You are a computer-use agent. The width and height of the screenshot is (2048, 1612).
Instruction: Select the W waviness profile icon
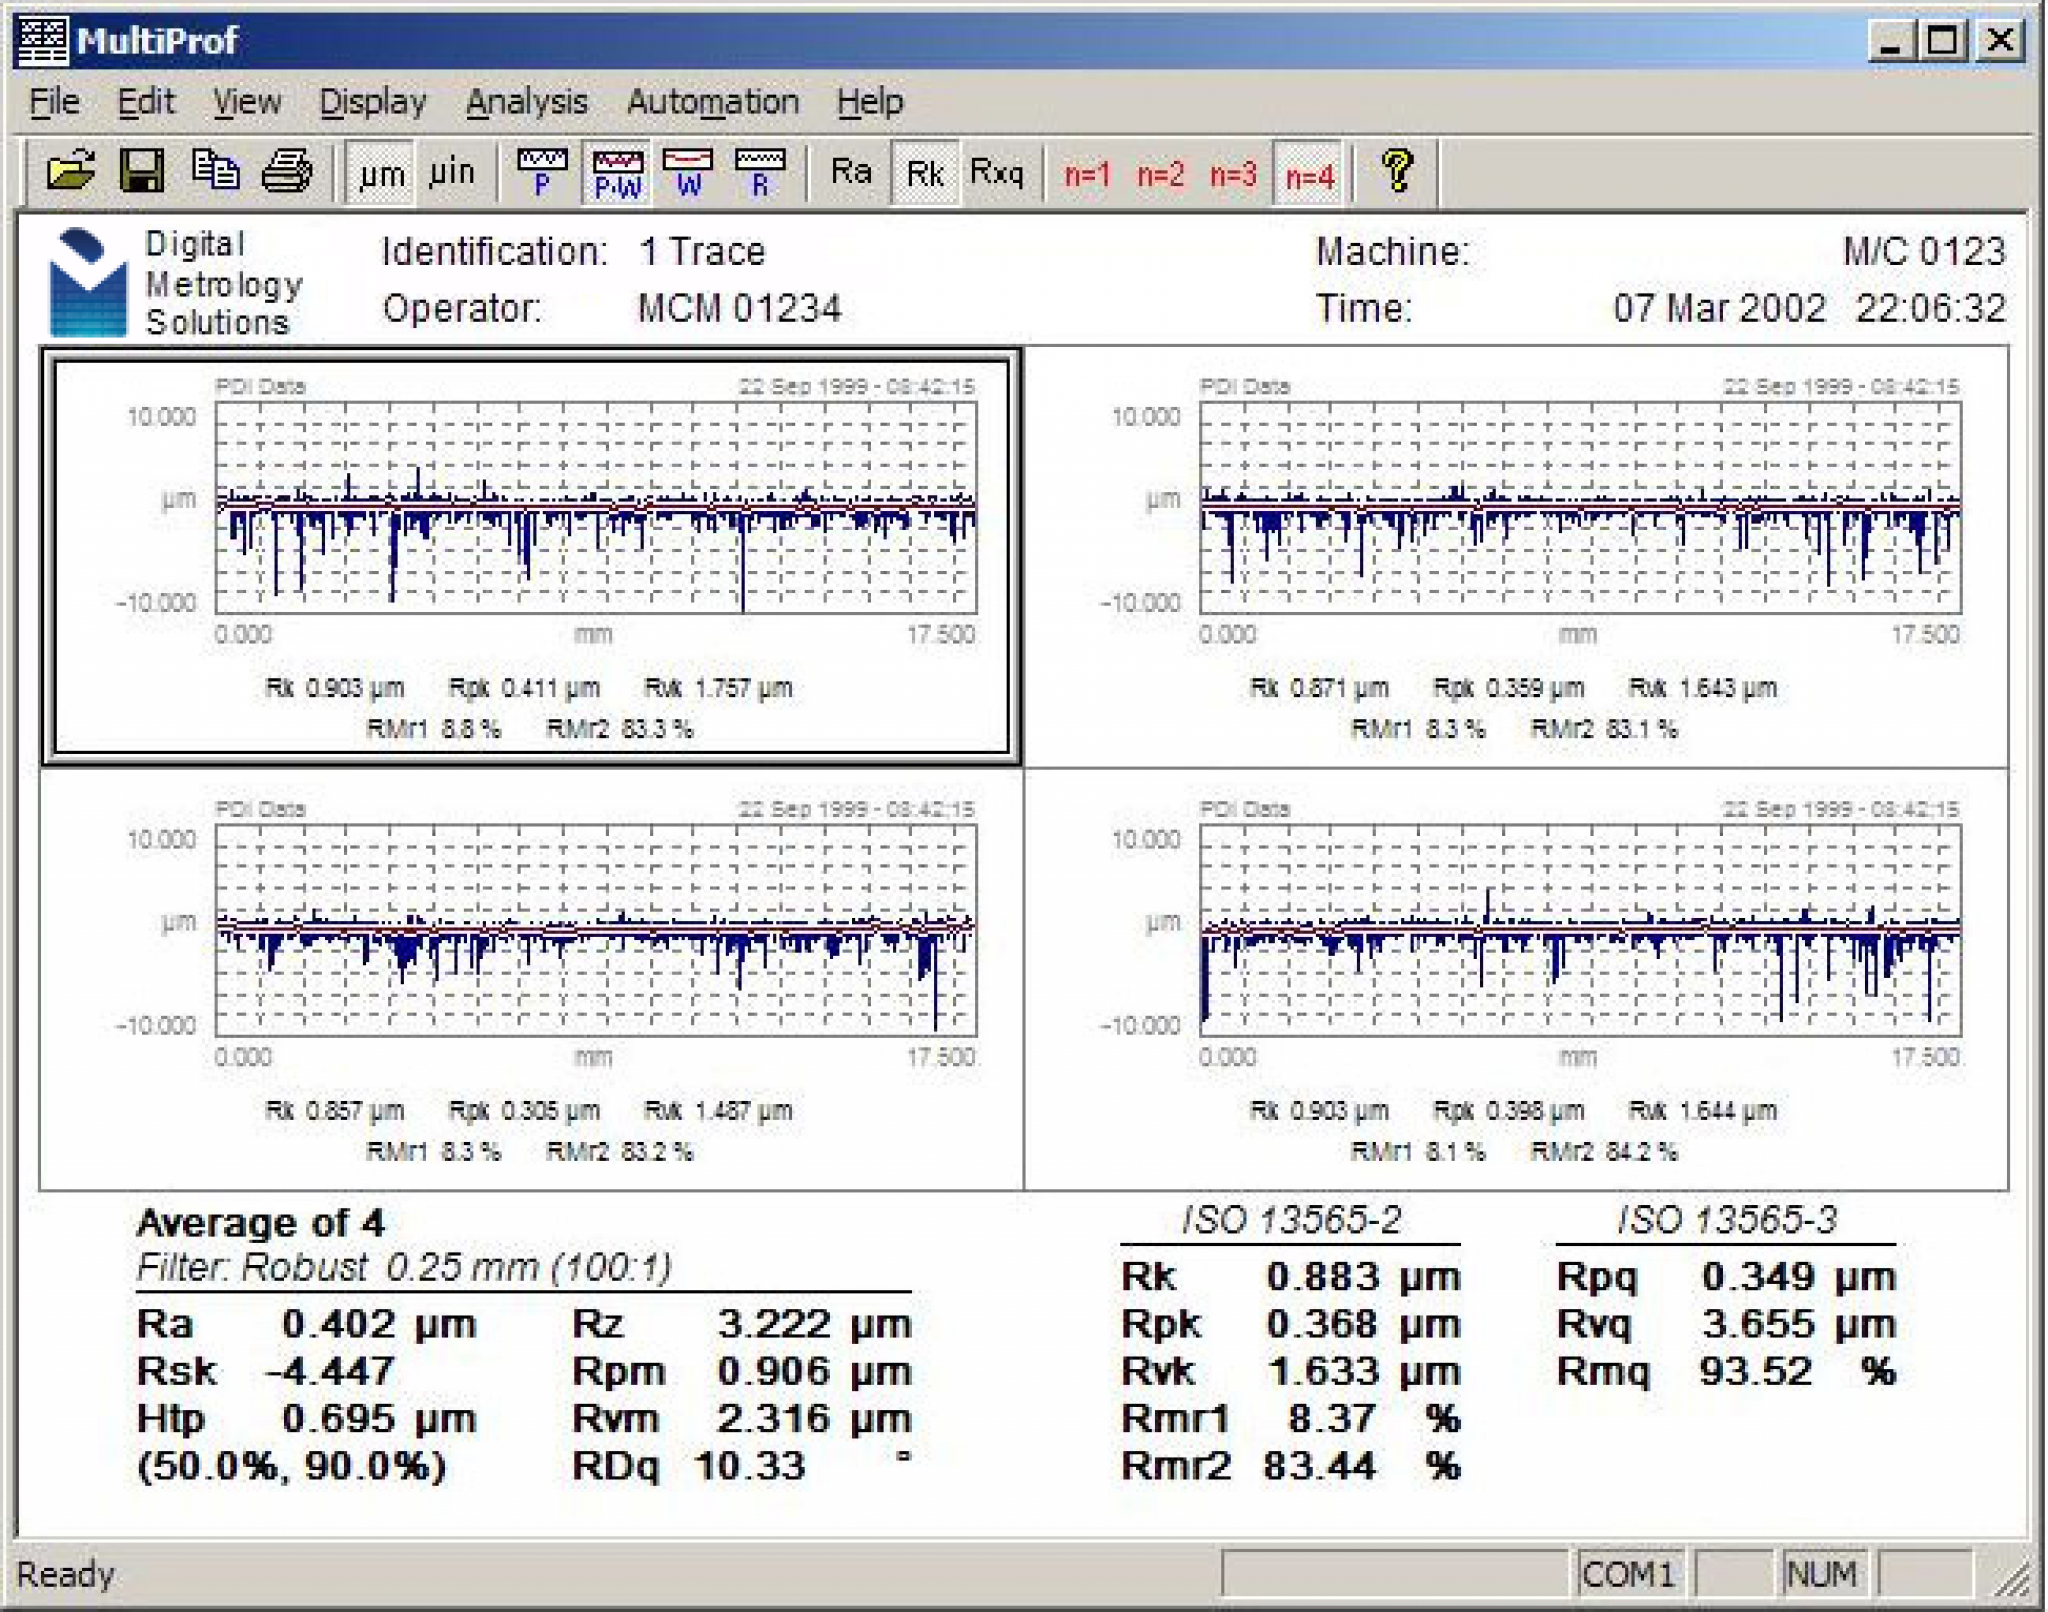(x=688, y=172)
